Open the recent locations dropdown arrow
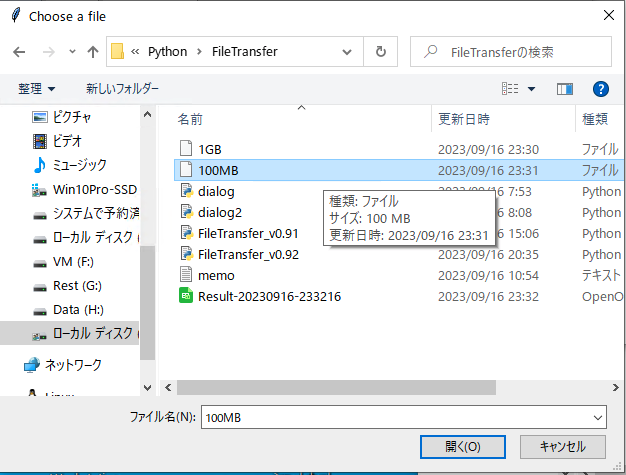This screenshot has height=475, width=626. 72,51
